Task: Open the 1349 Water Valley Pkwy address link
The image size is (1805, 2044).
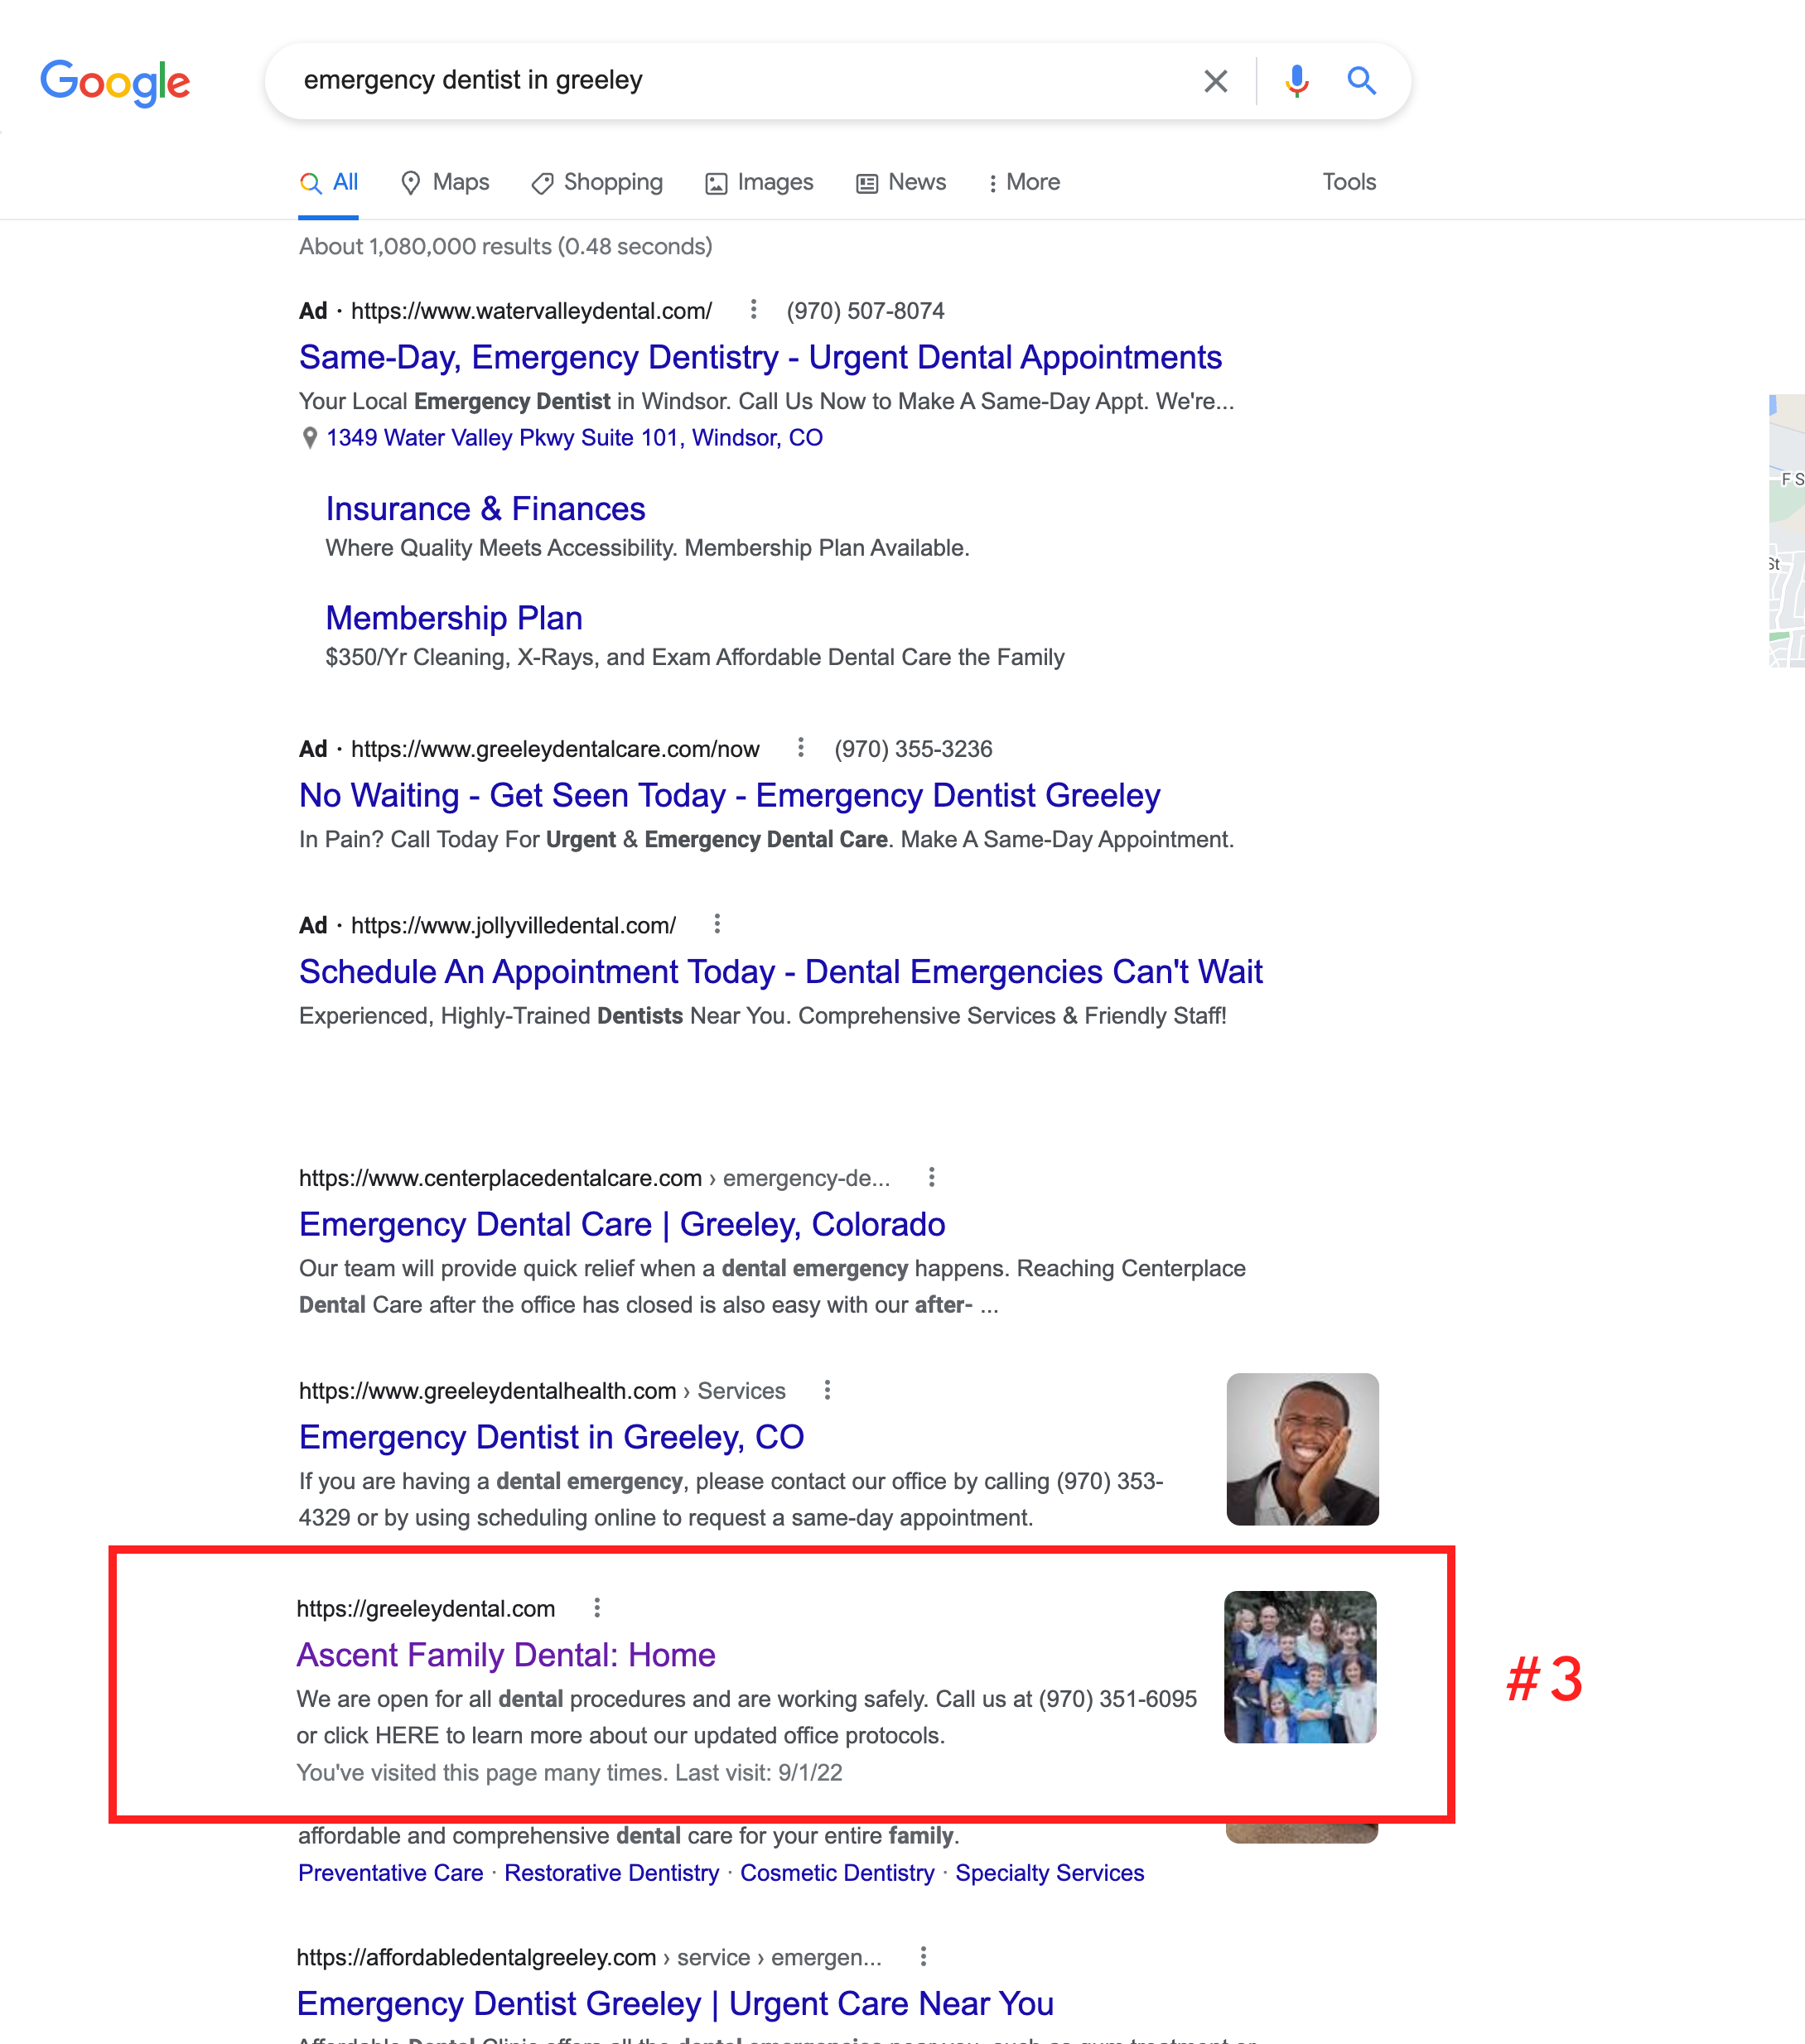Action: click(575, 438)
